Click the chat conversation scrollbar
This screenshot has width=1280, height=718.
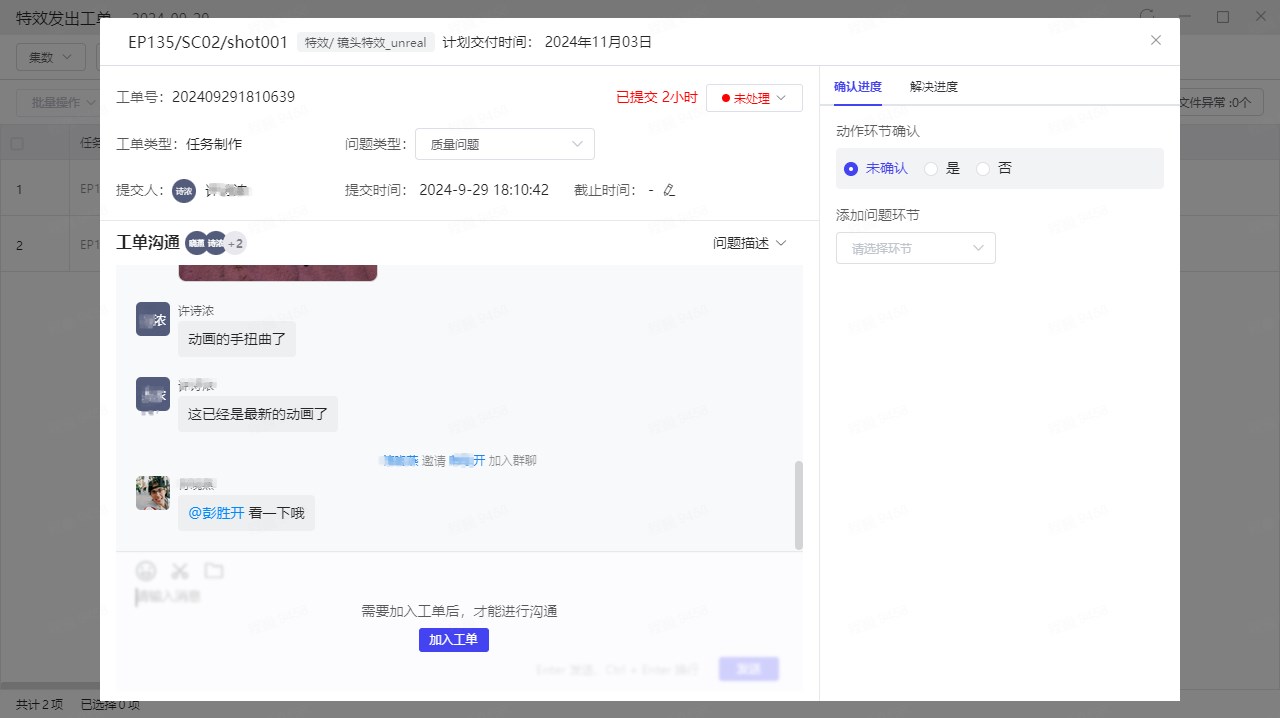pos(798,505)
